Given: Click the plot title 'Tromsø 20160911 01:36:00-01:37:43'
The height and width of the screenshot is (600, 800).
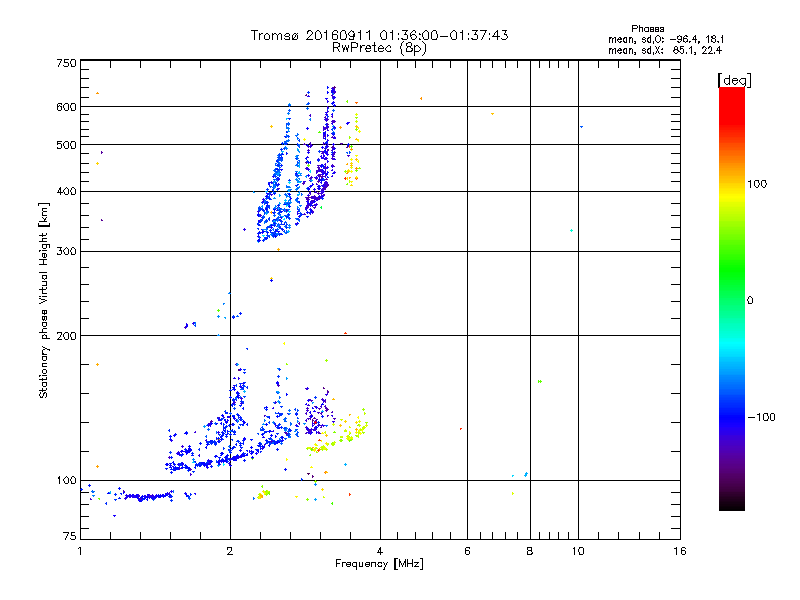Looking at the screenshot, I should tap(380, 35).
